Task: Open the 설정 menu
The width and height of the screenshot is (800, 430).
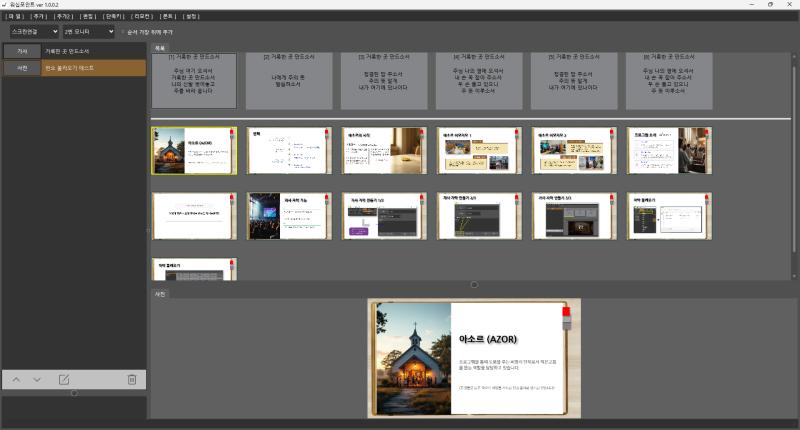Action: [x=192, y=17]
